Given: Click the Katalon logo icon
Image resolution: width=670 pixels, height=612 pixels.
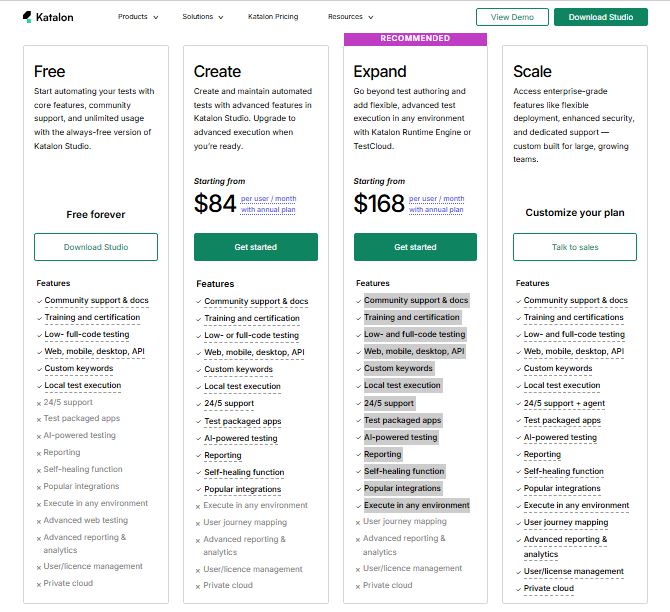Looking at the screenshot, I should tap(26, 17).
